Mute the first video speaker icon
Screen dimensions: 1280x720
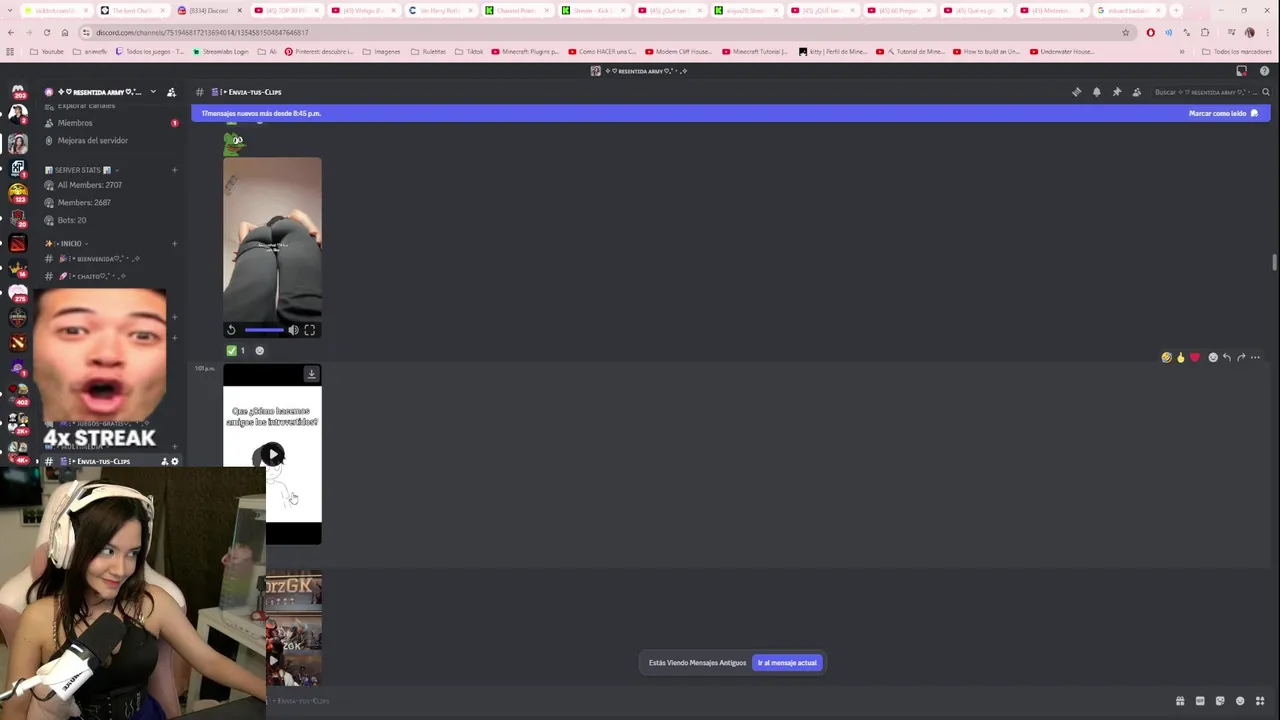click(293, 330)
